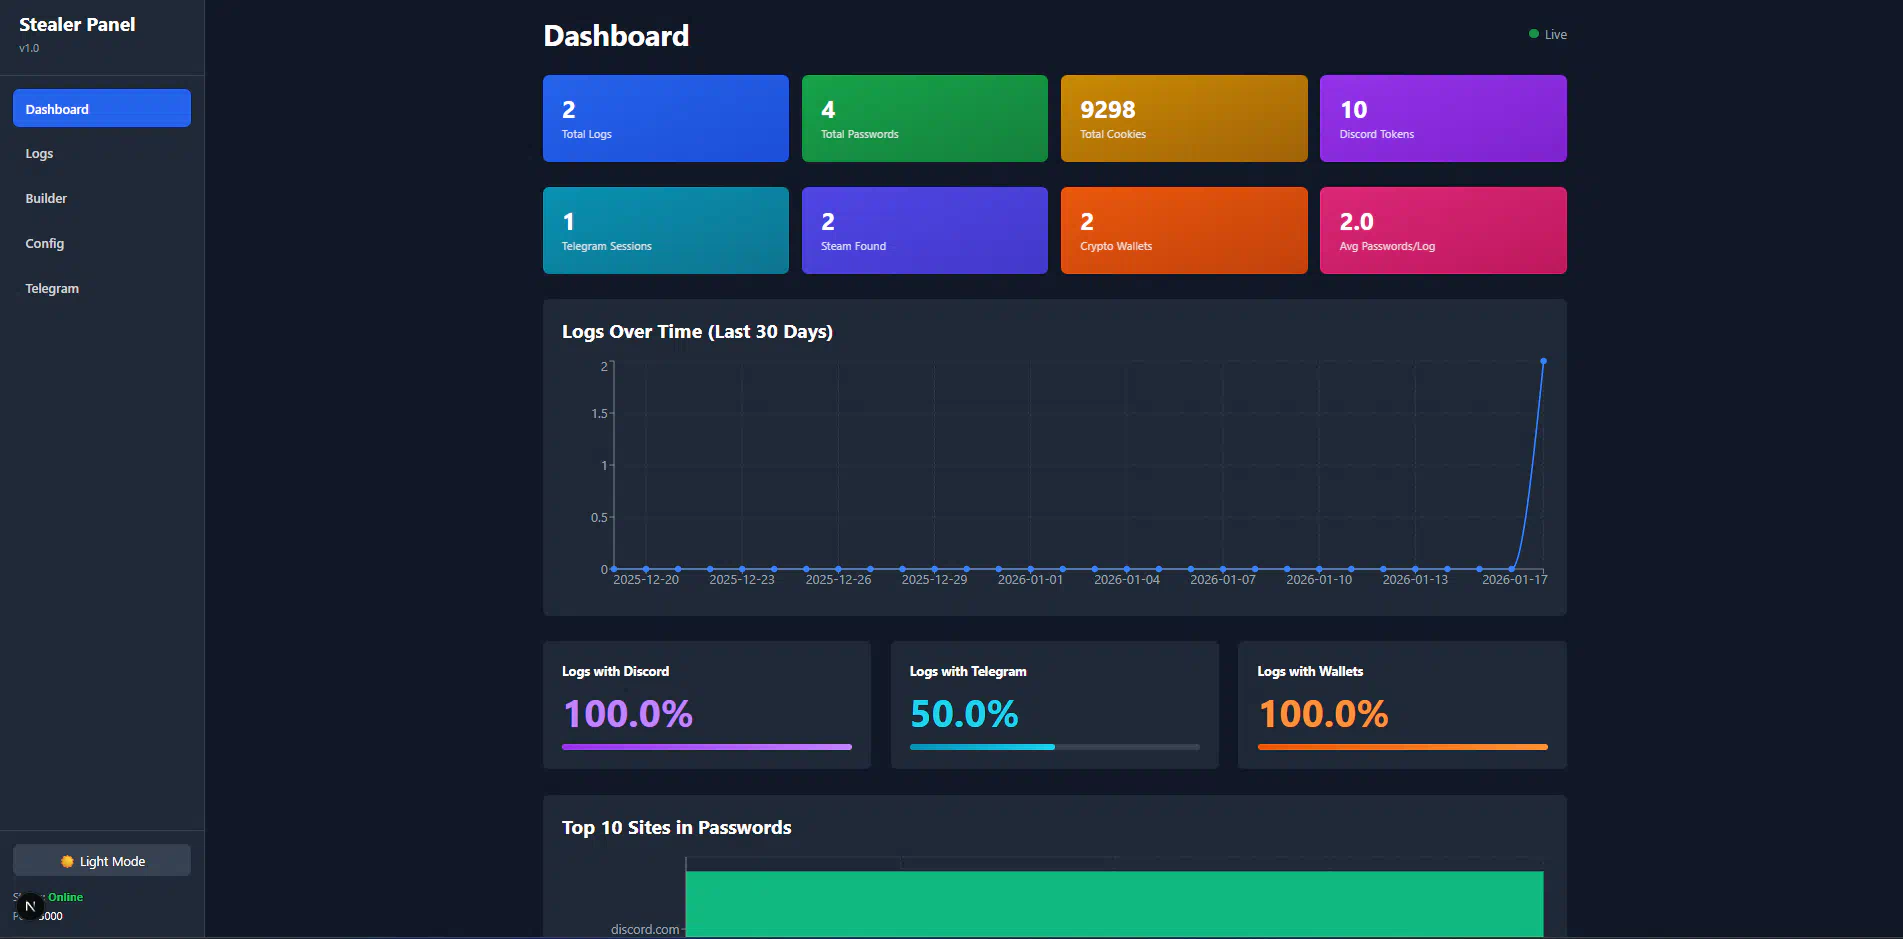Open the Builder section in sidebar

[x=46, y=199]
